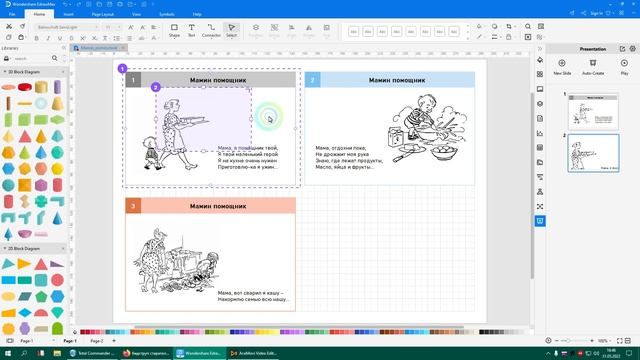Screen dimensions: 640x360
Task: Switch to the Page-2 sheet tab
Action: pos(97,340)
